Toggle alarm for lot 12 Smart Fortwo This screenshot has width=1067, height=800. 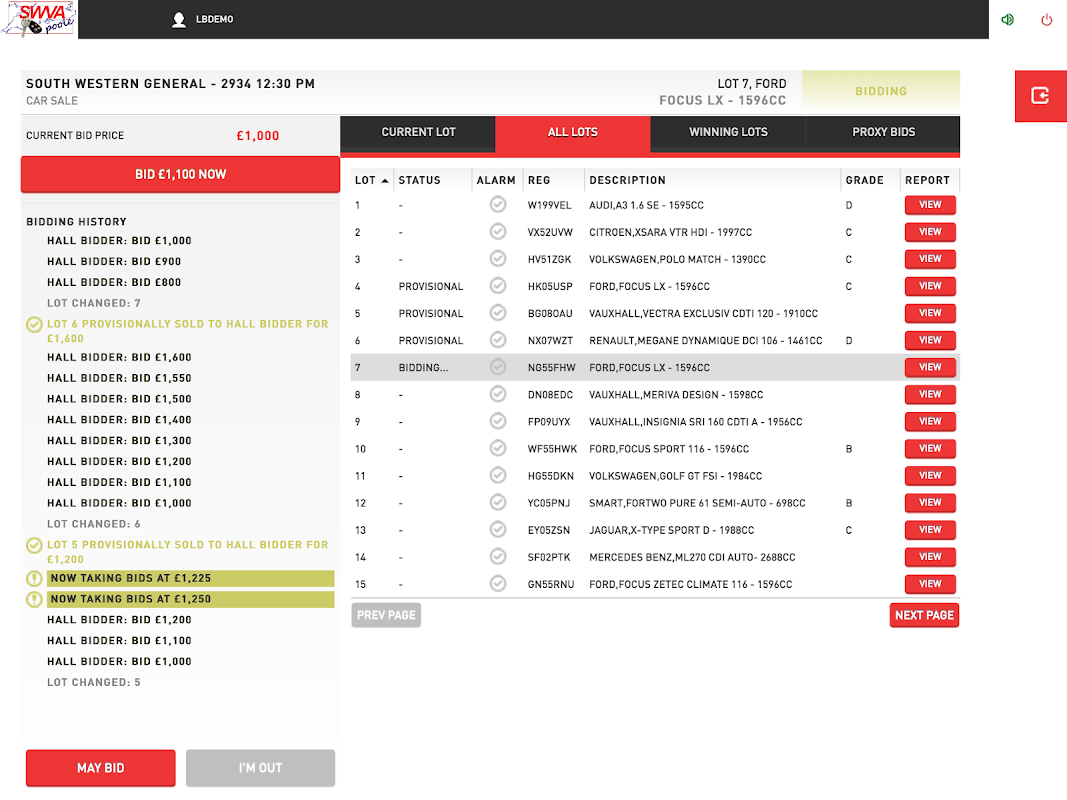[498, 503]
